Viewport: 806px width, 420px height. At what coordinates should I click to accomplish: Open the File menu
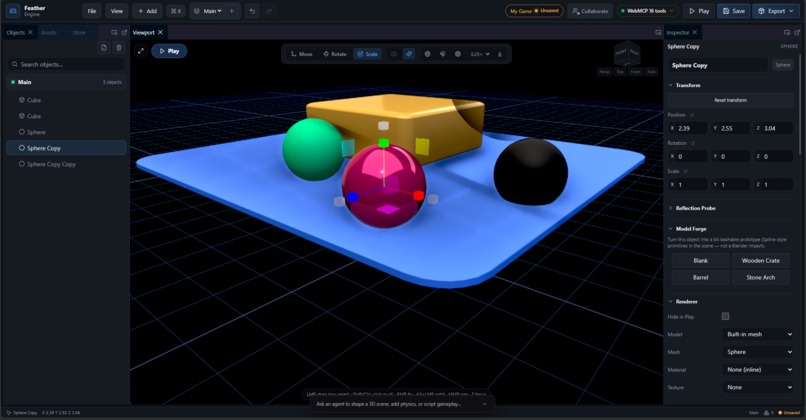[91, 11]
